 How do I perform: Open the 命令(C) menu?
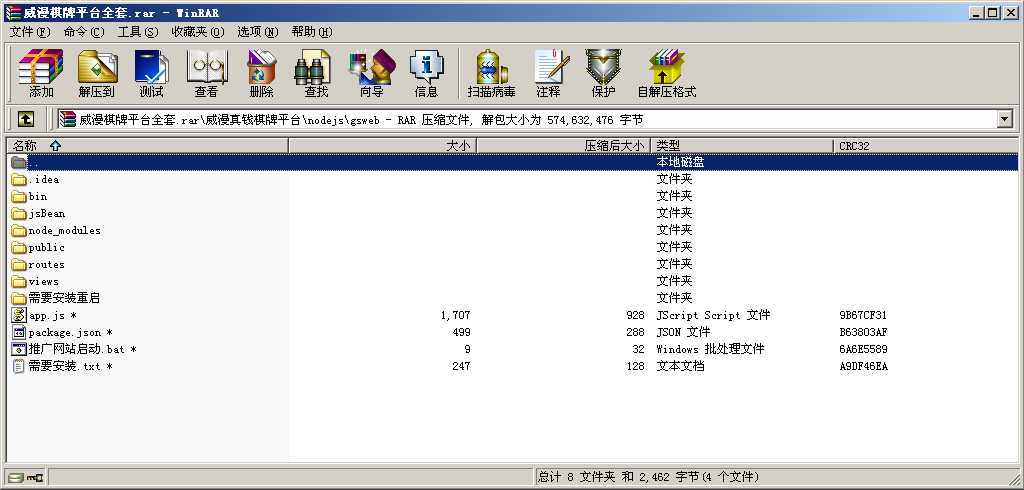(x=84, y=31)
